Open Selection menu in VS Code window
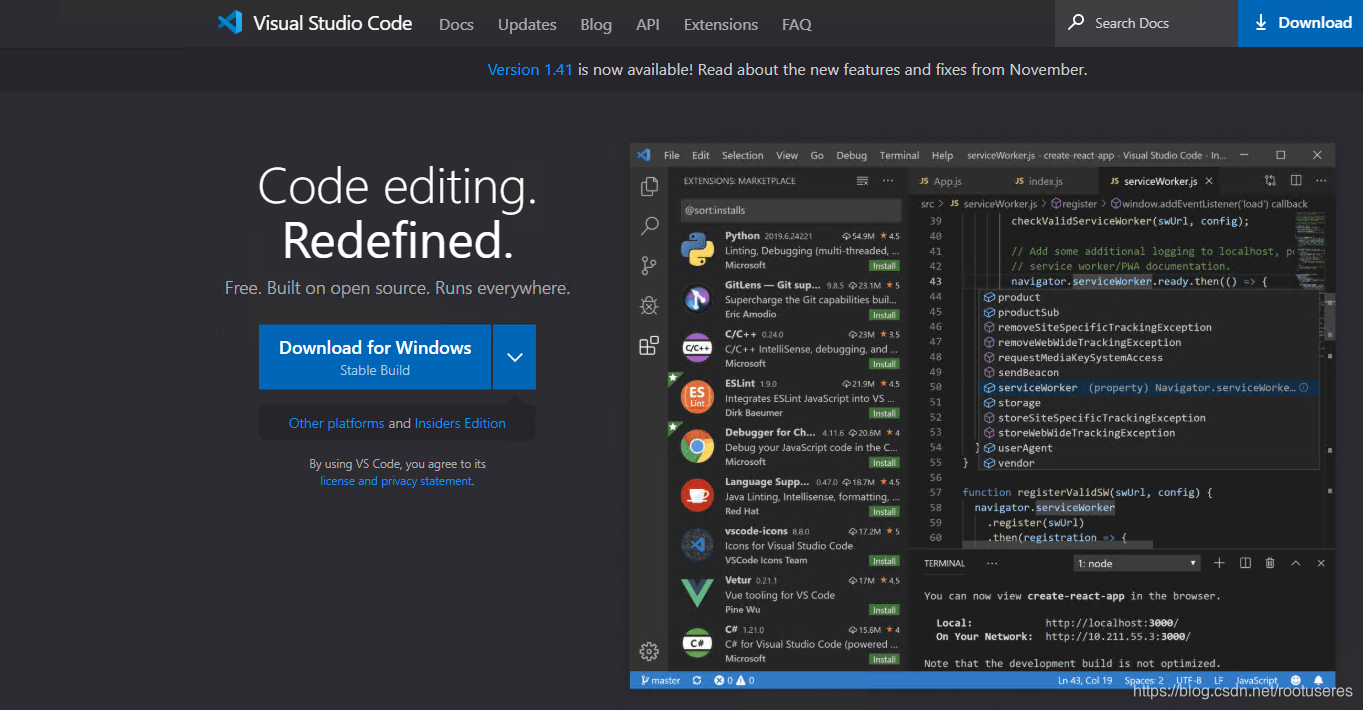 point(742,155)
